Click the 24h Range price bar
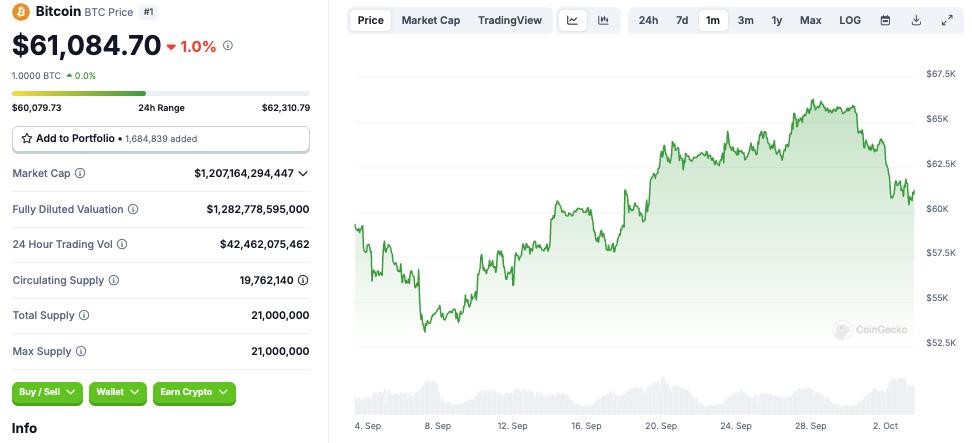 pyautogui.click(x=161, y=94)
